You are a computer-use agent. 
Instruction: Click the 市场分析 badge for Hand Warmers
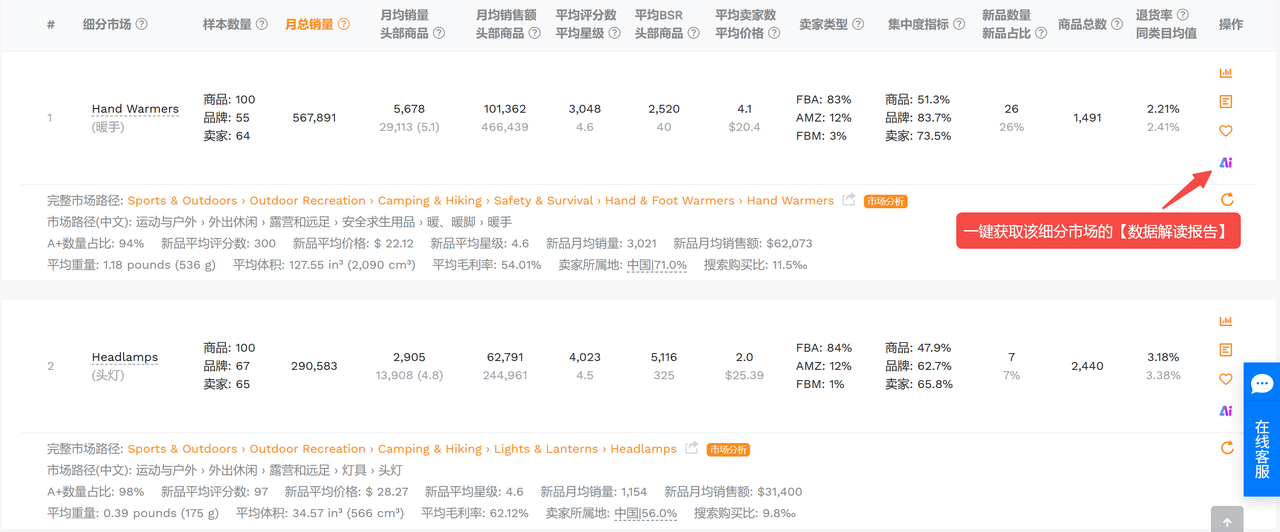[885, 201]
